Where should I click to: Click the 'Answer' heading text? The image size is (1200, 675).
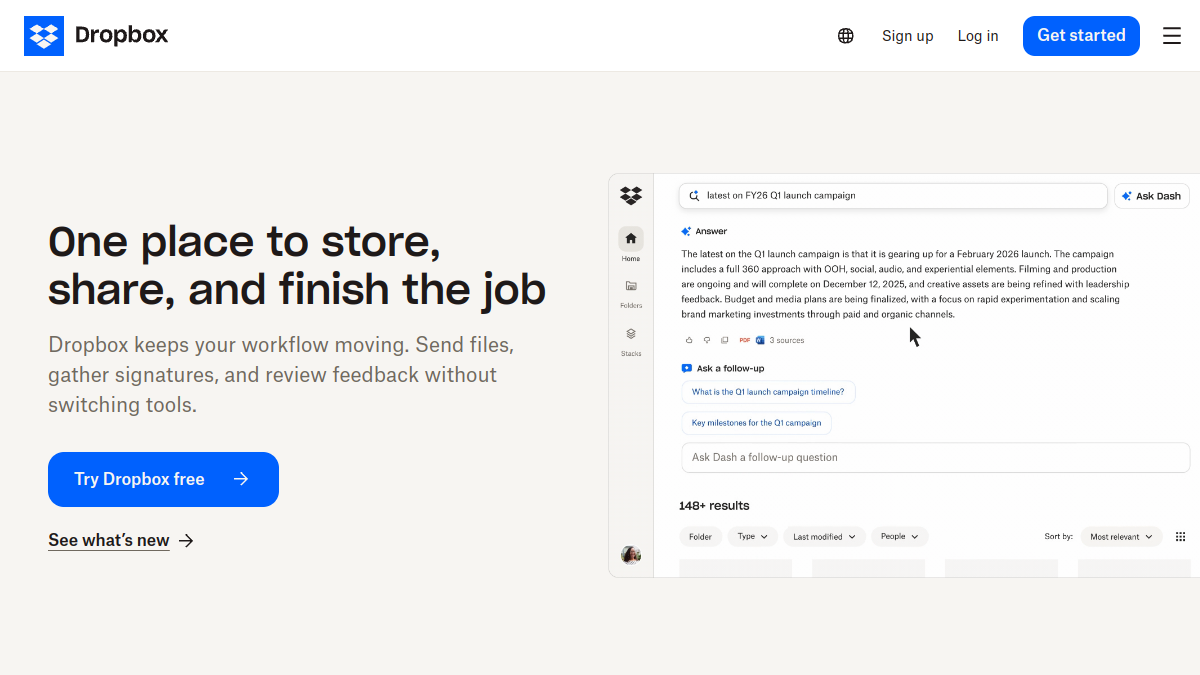pyautogui.click(x=712, y=231)
